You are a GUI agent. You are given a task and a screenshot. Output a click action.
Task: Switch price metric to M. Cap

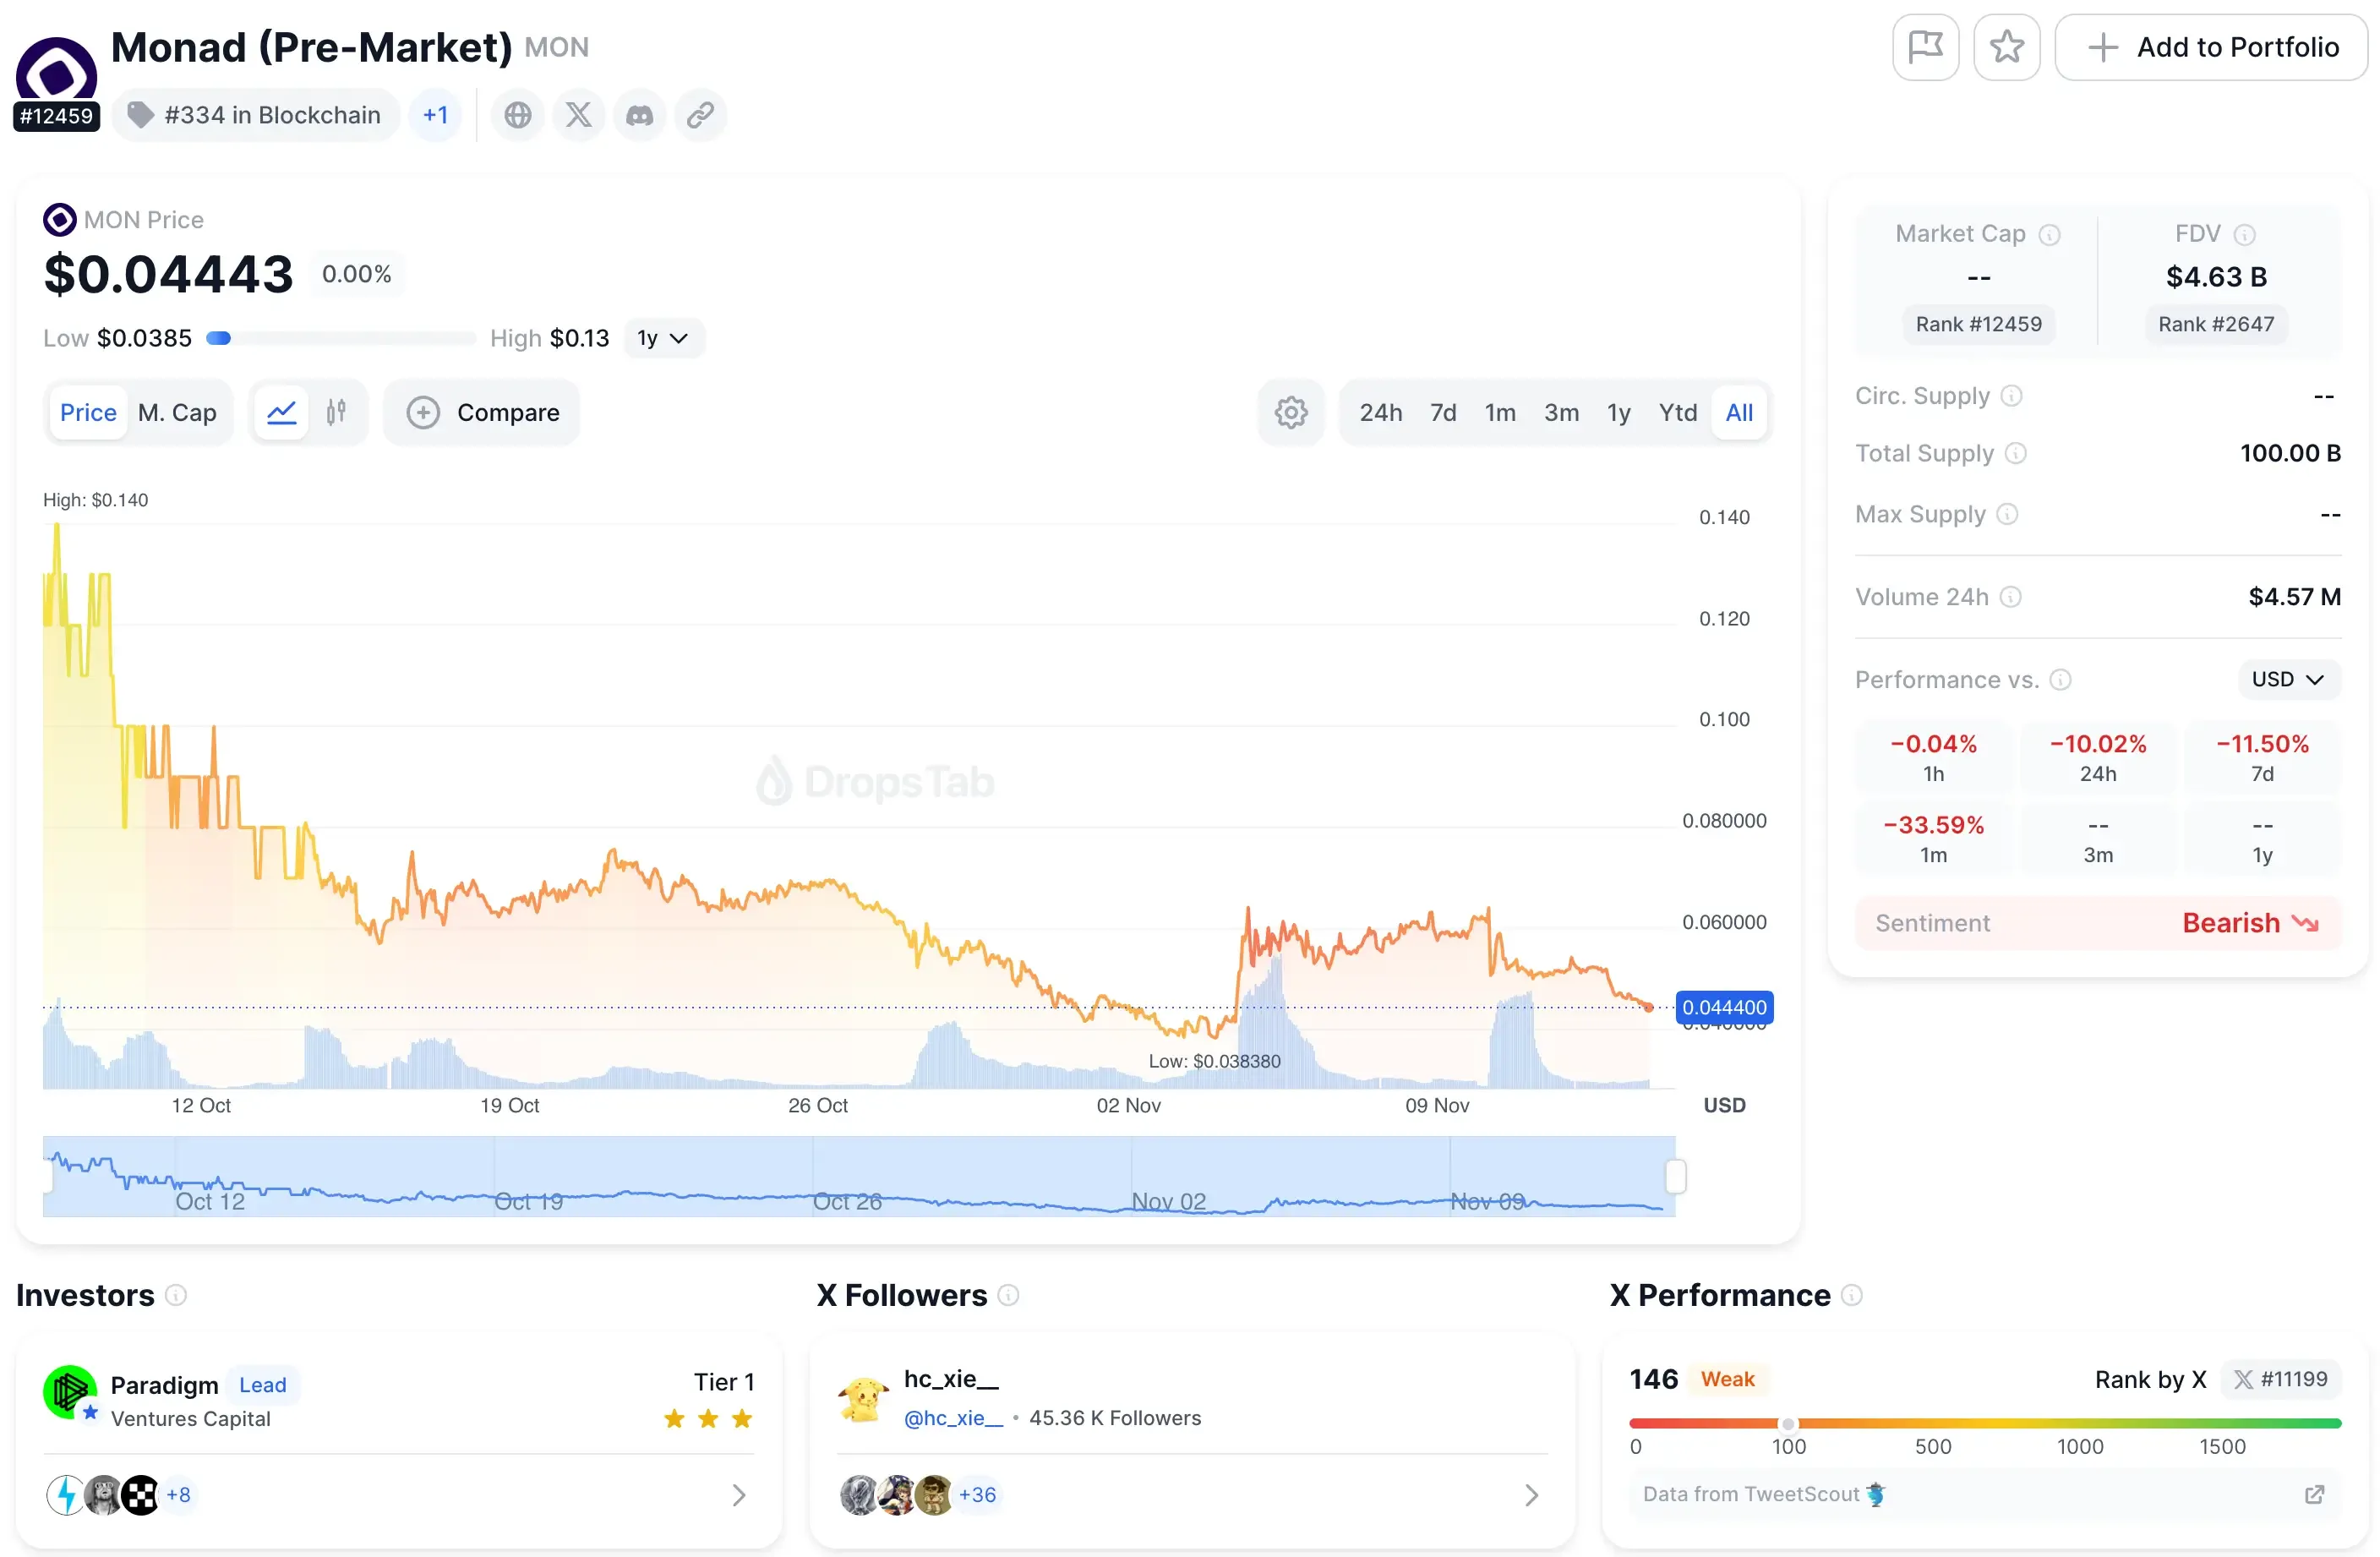point(177,411)
